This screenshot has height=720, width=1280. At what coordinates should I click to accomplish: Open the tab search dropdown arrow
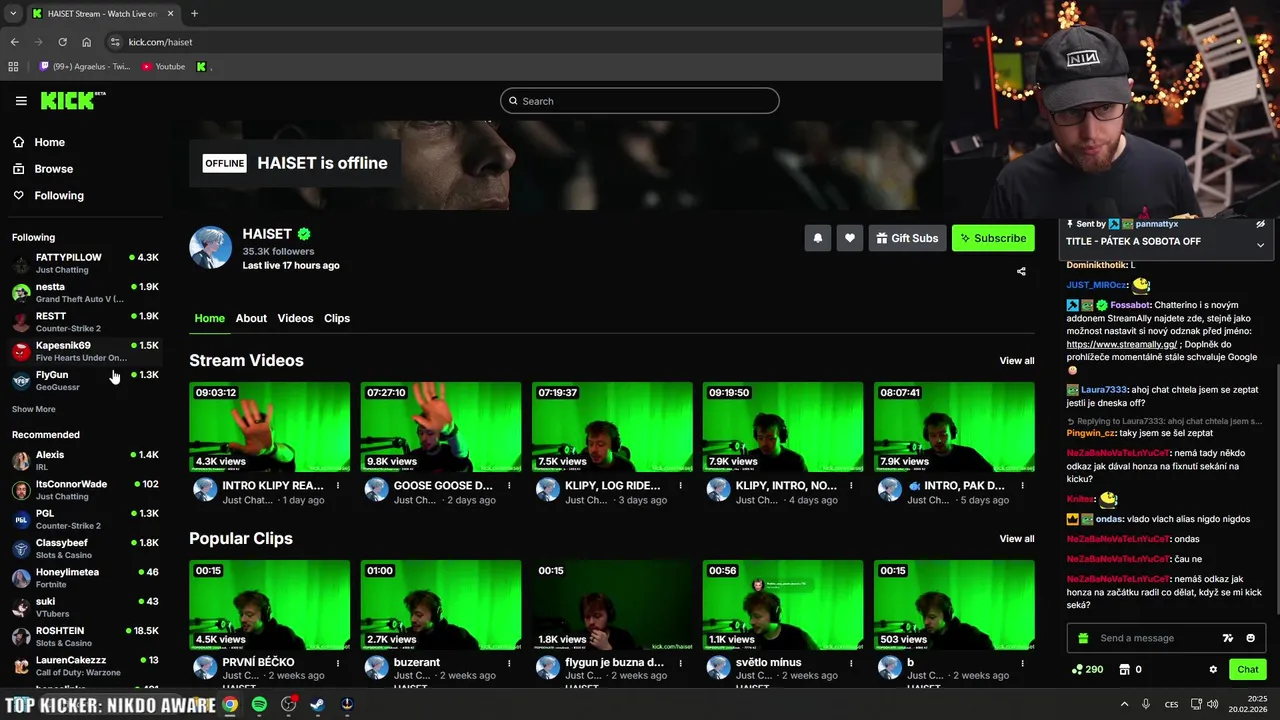[12, 14]
